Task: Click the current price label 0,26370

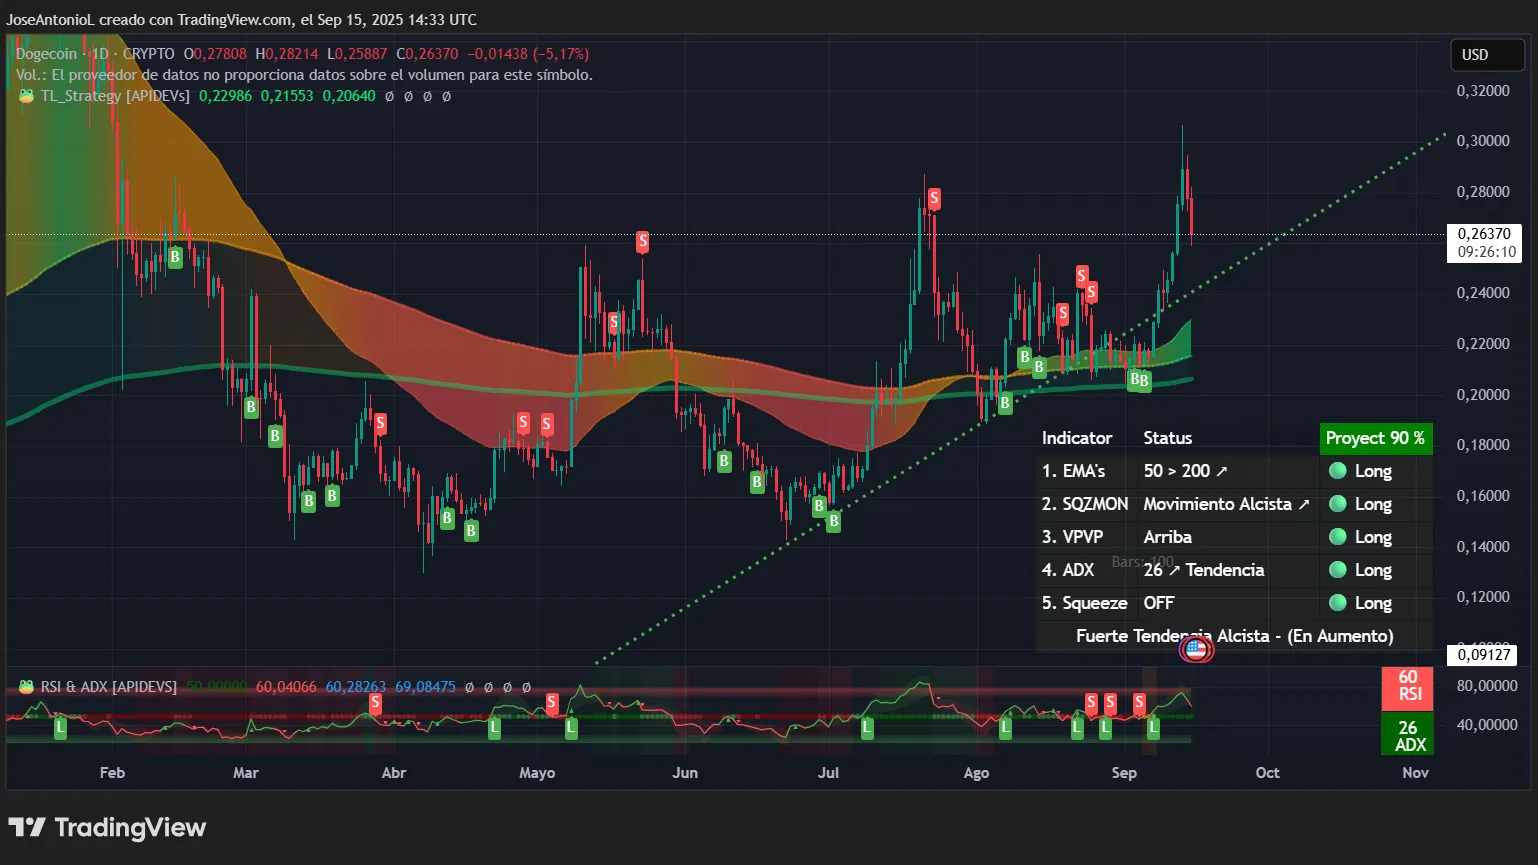Action: point(1484,234)
